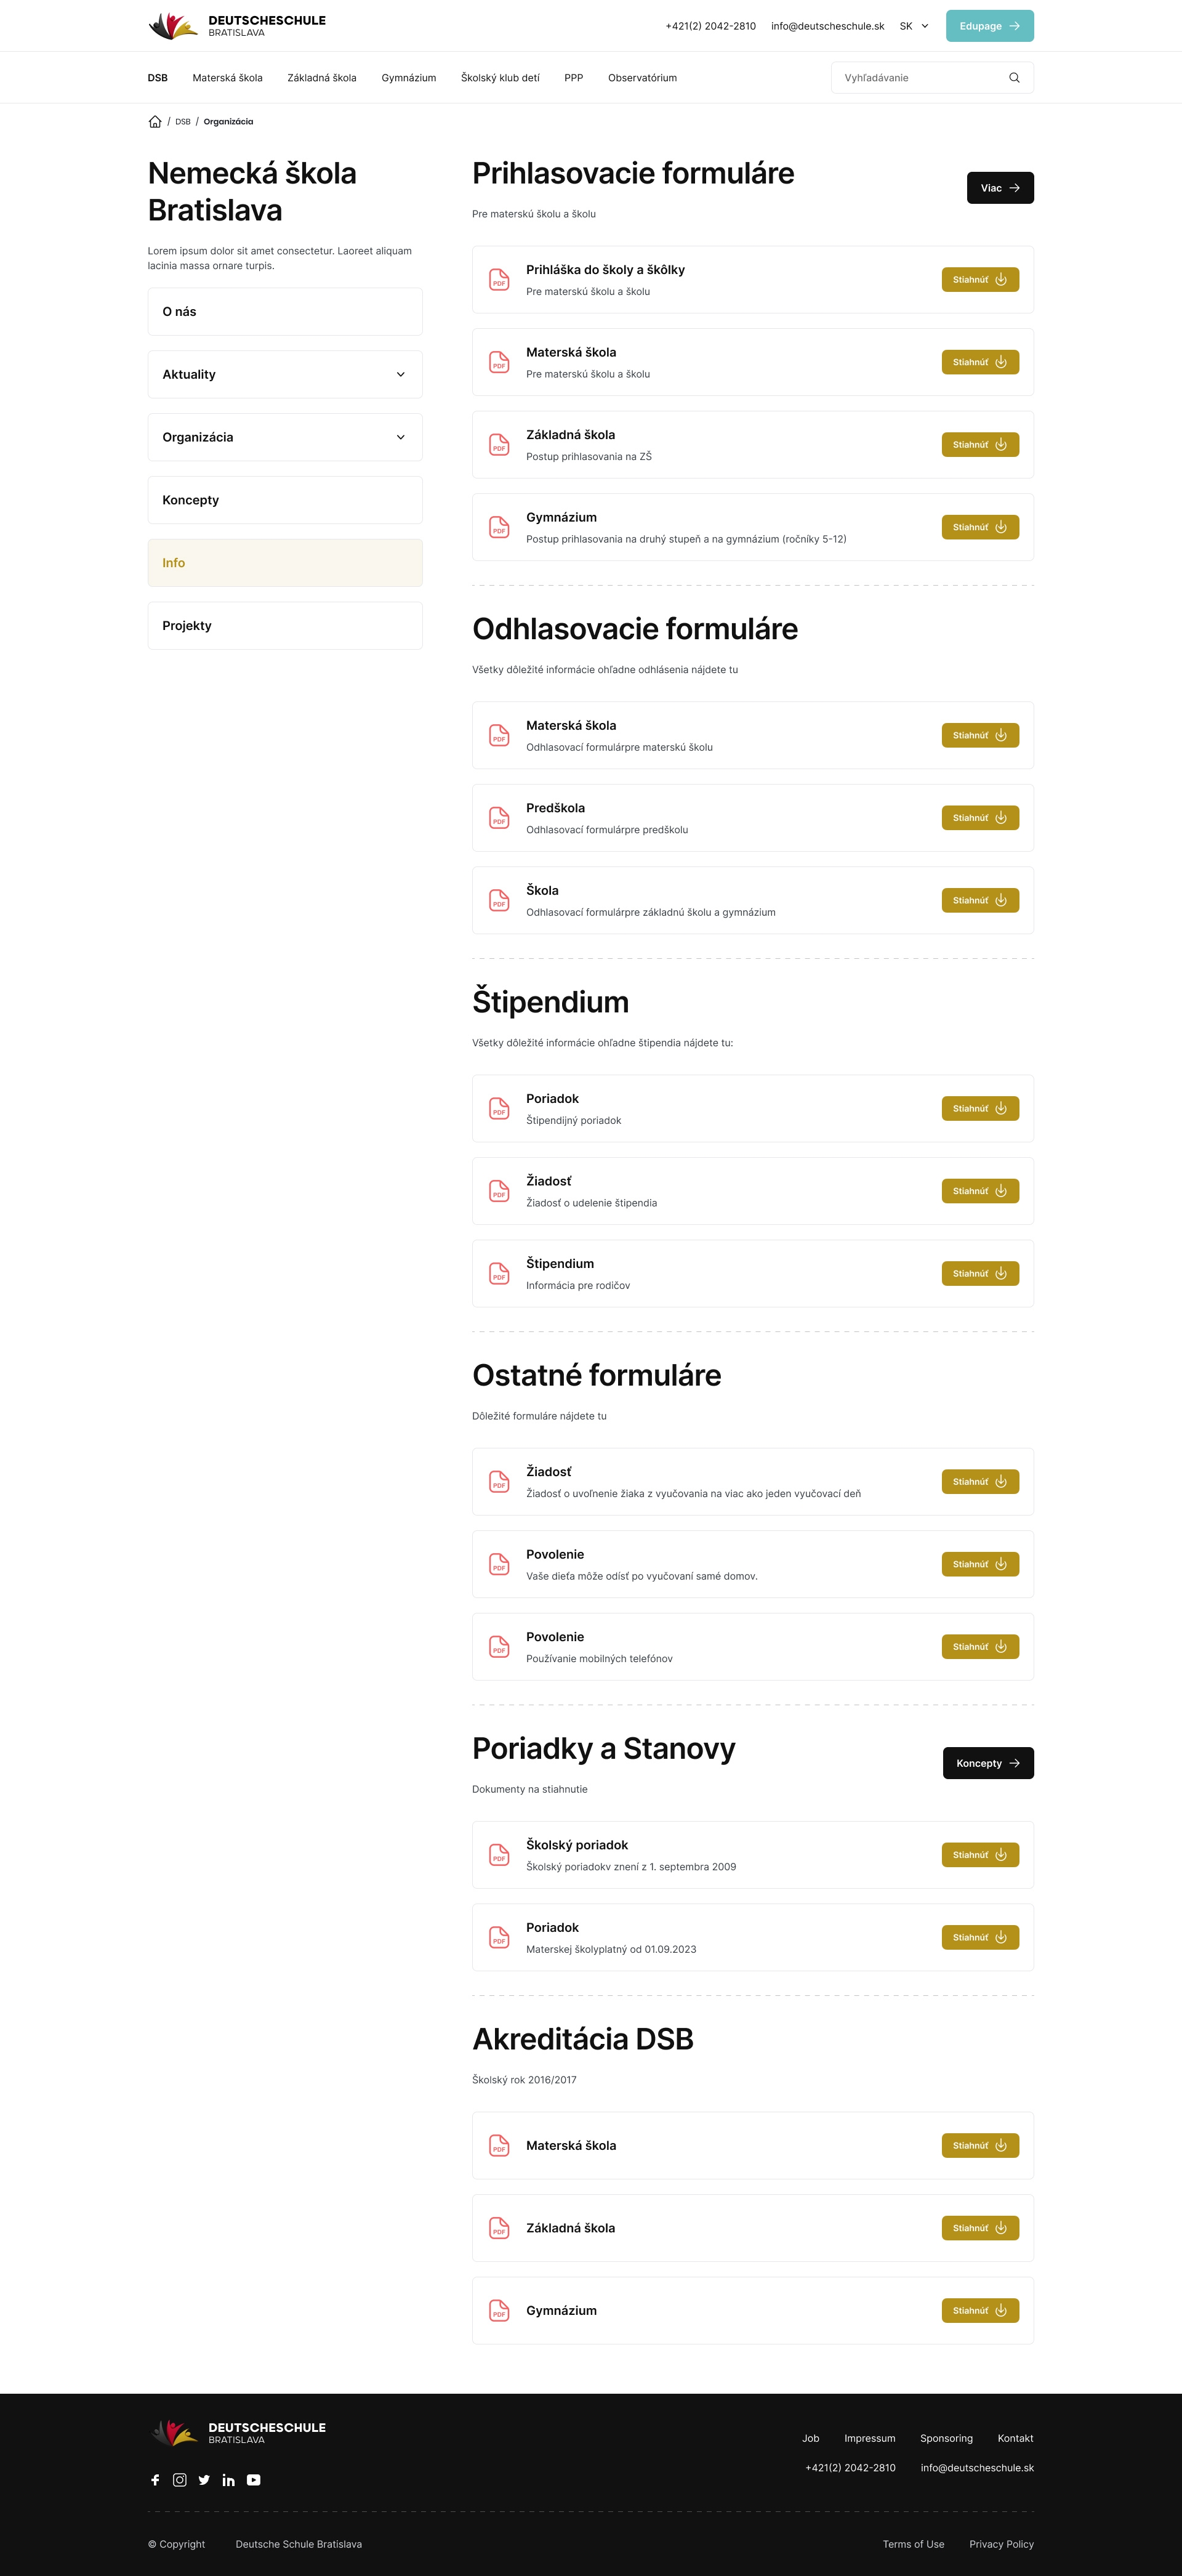Image resolution: width=1182 pixels, height=2576 pixels.
Task: Click the search magnifier icon
Action: tap(1014, 78)
